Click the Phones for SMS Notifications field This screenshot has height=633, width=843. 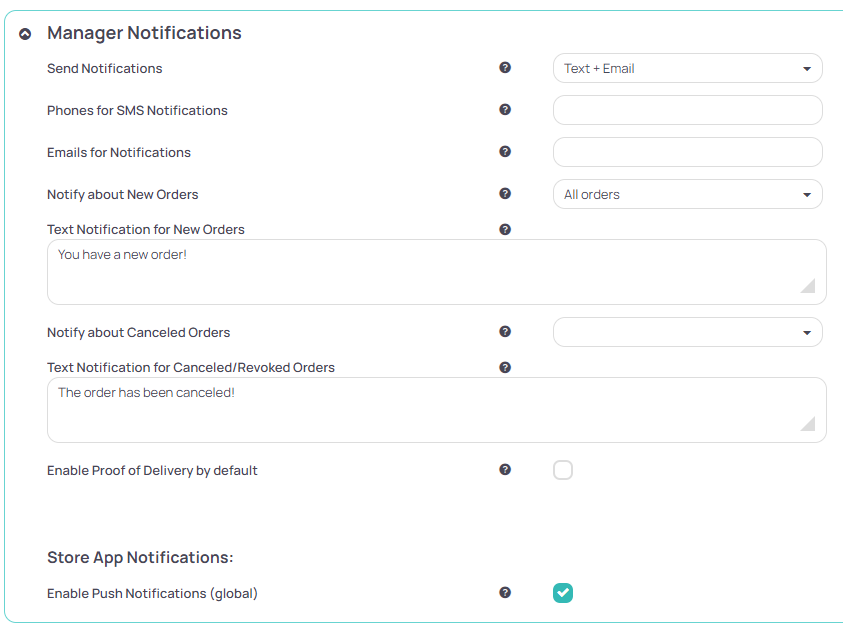pos(687,110)
